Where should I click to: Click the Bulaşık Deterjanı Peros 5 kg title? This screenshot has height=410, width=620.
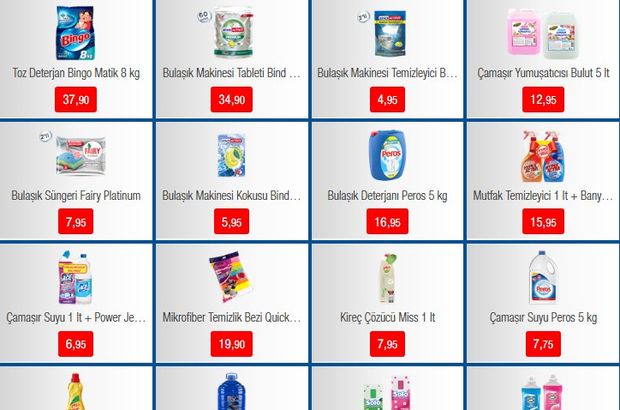click(x=387, y=195)
